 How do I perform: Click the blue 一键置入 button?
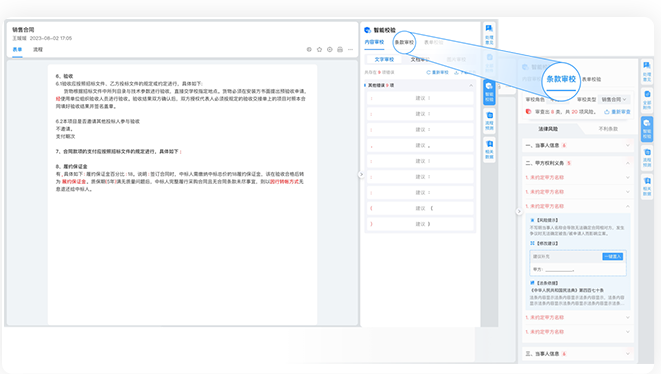pos(613,256)
